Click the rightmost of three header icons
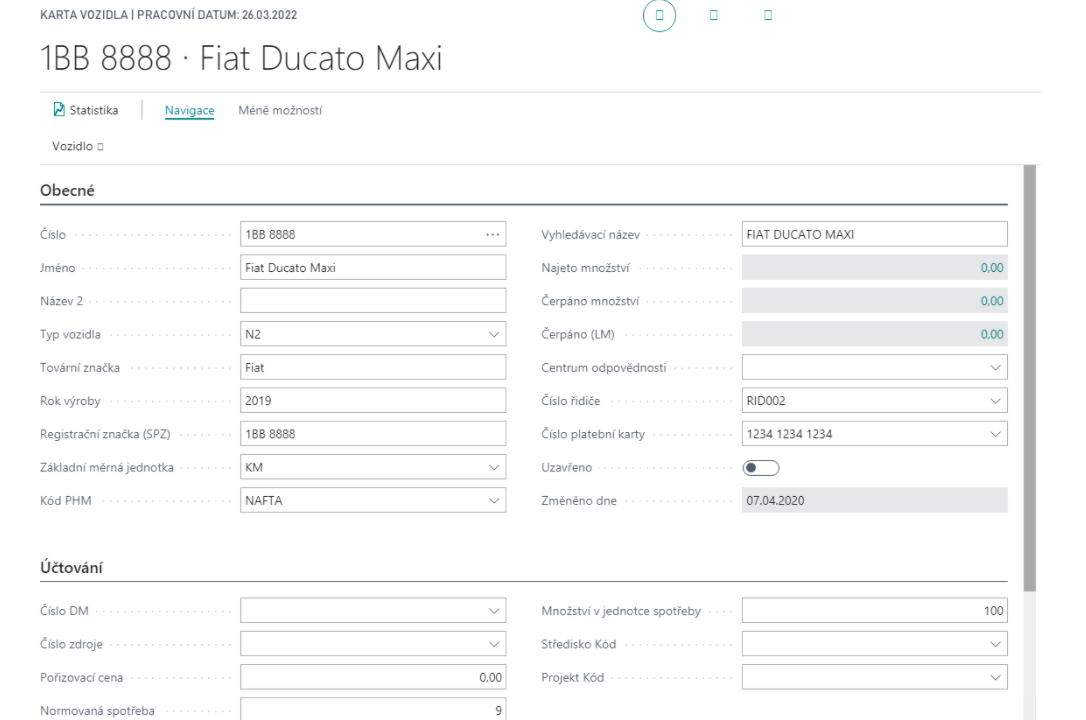 pyautogui.click(x=767, y=17)
